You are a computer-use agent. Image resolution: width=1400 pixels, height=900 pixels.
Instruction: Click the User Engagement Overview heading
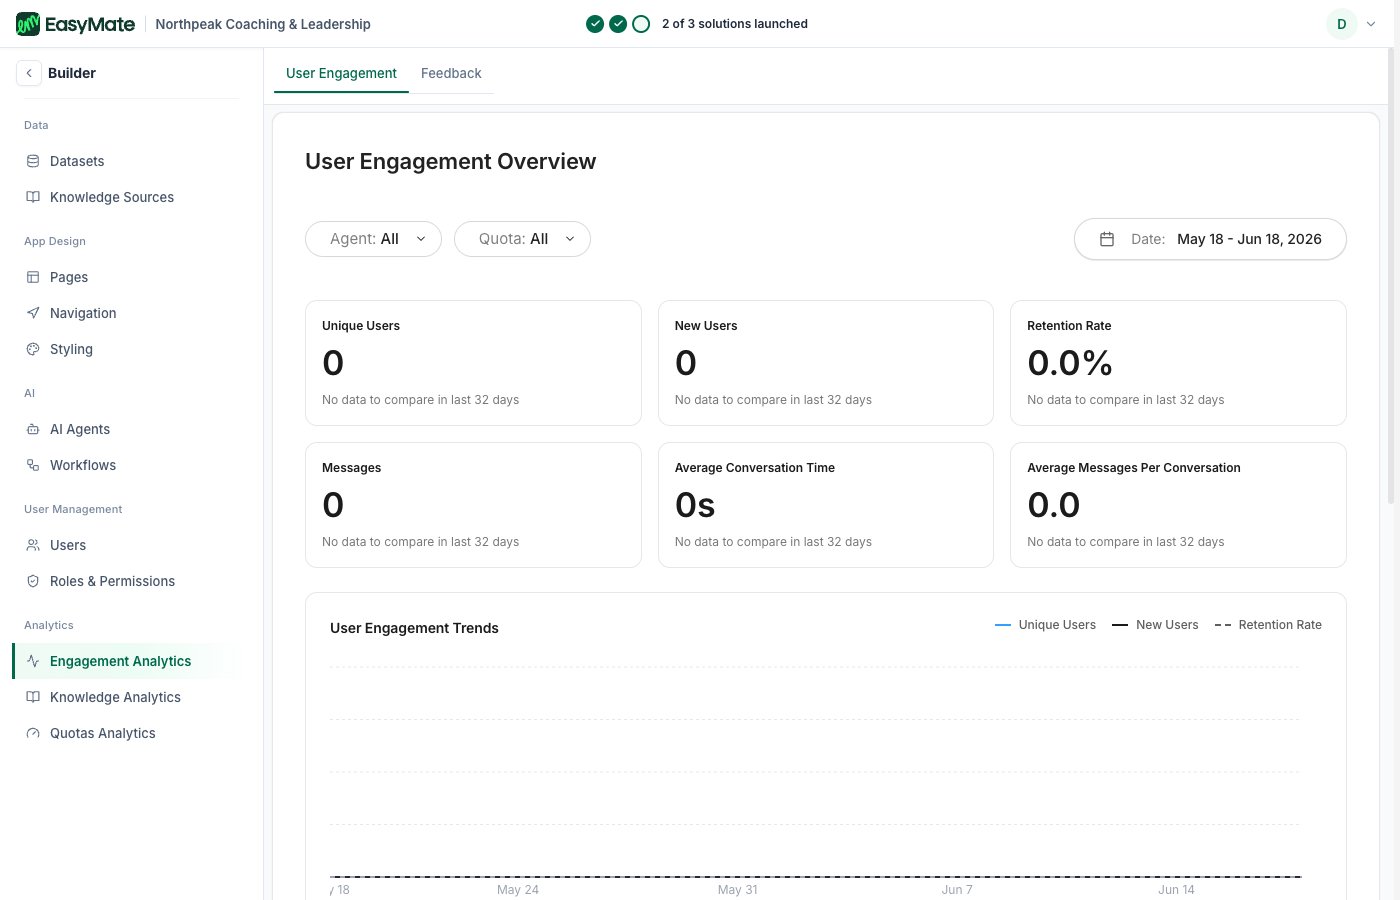pos(450,162)
